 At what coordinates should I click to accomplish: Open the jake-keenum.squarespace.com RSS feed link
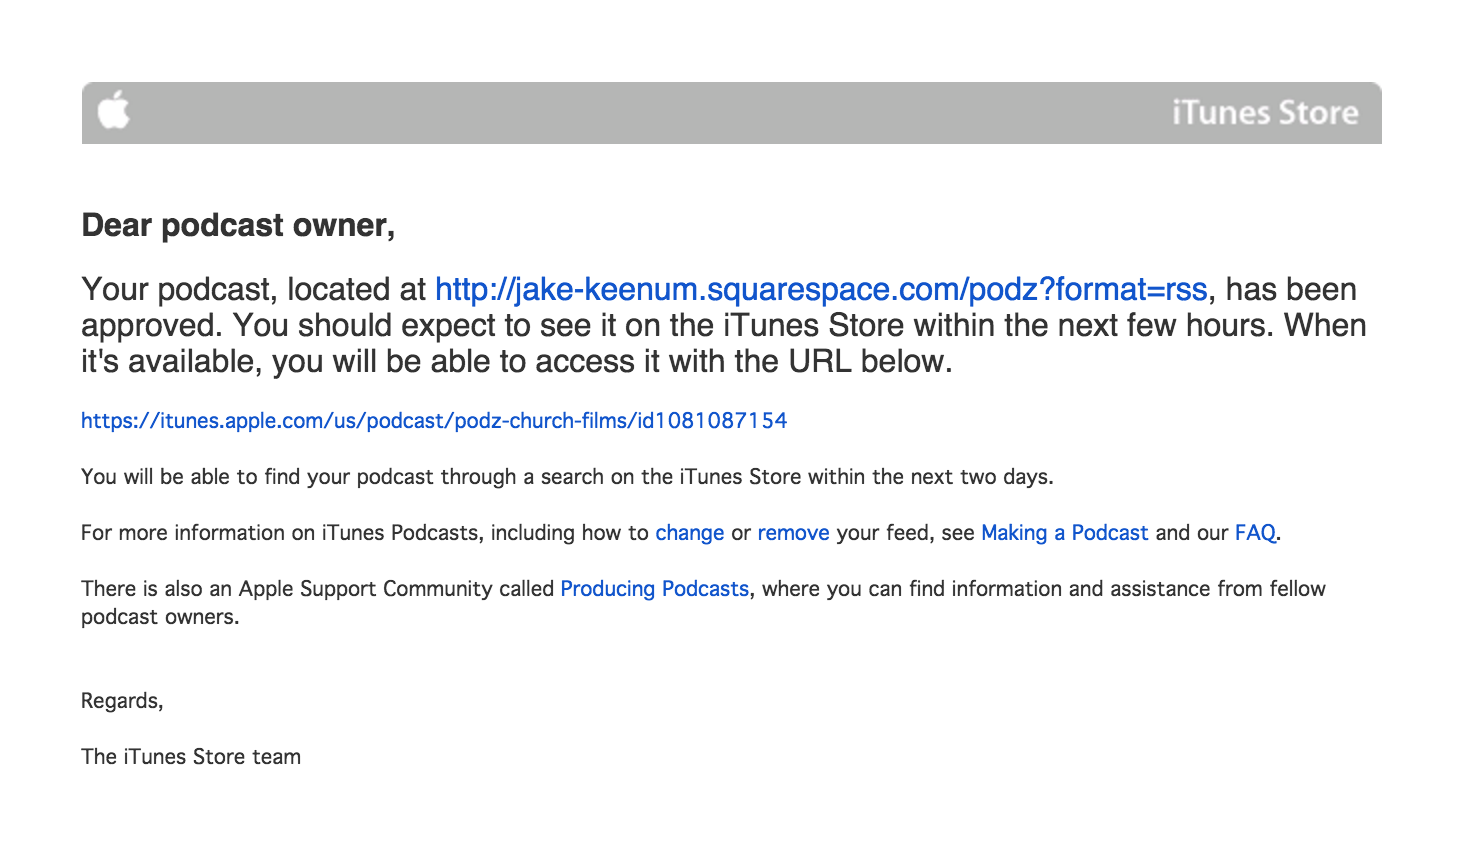[821, 289]
